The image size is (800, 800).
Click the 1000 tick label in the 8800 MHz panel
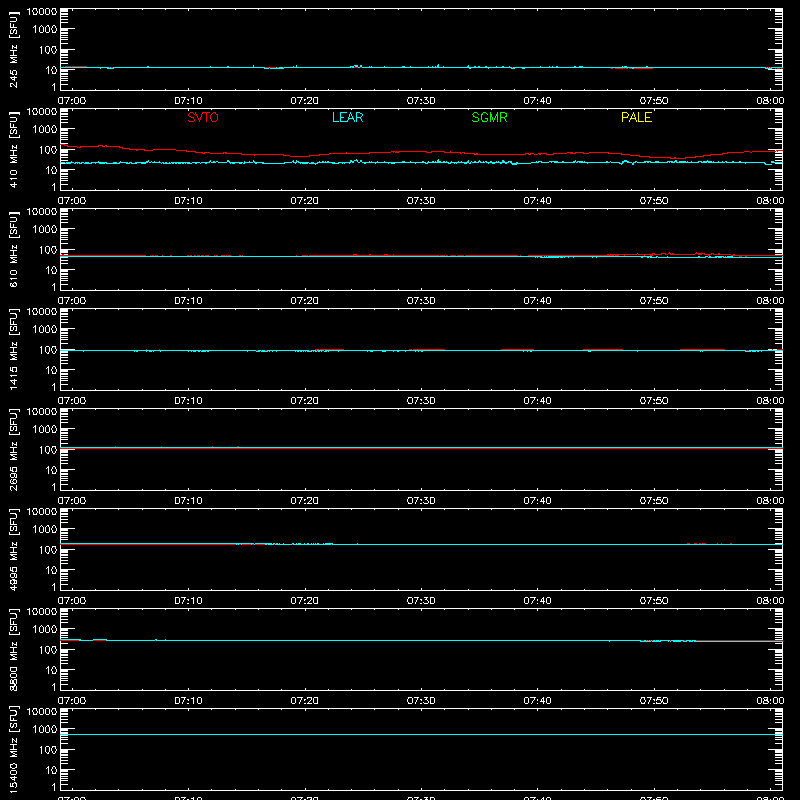click(45, 630)
